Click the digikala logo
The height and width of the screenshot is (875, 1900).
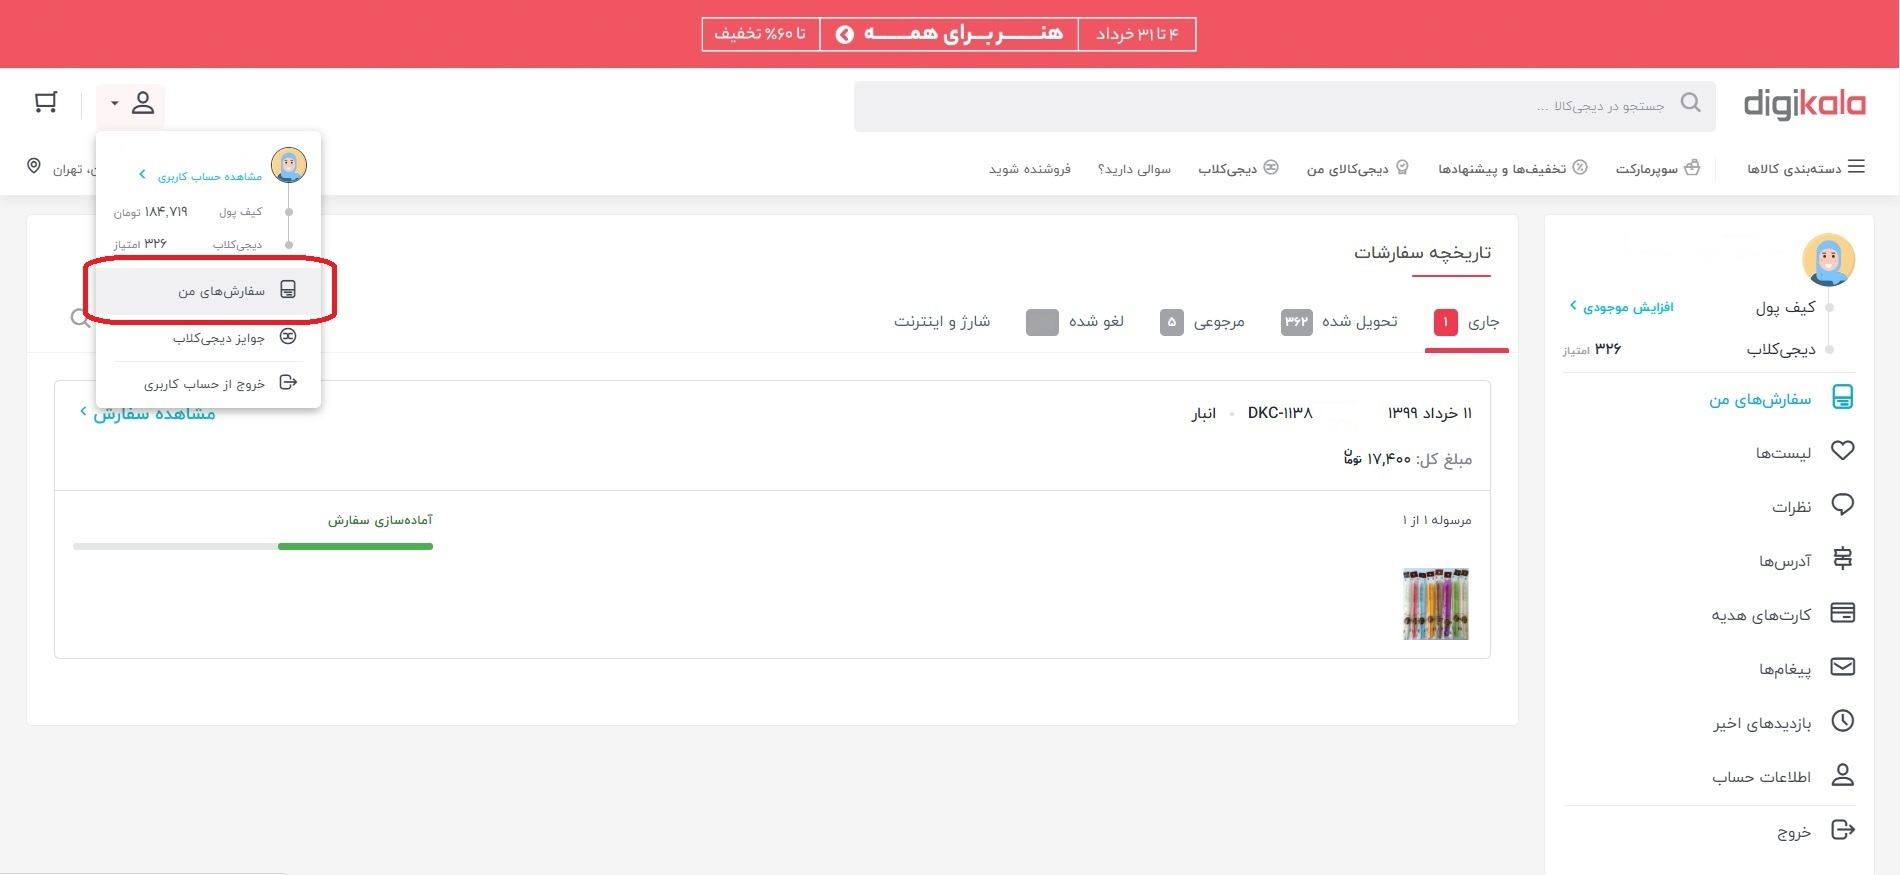[x=1804, y=105]
